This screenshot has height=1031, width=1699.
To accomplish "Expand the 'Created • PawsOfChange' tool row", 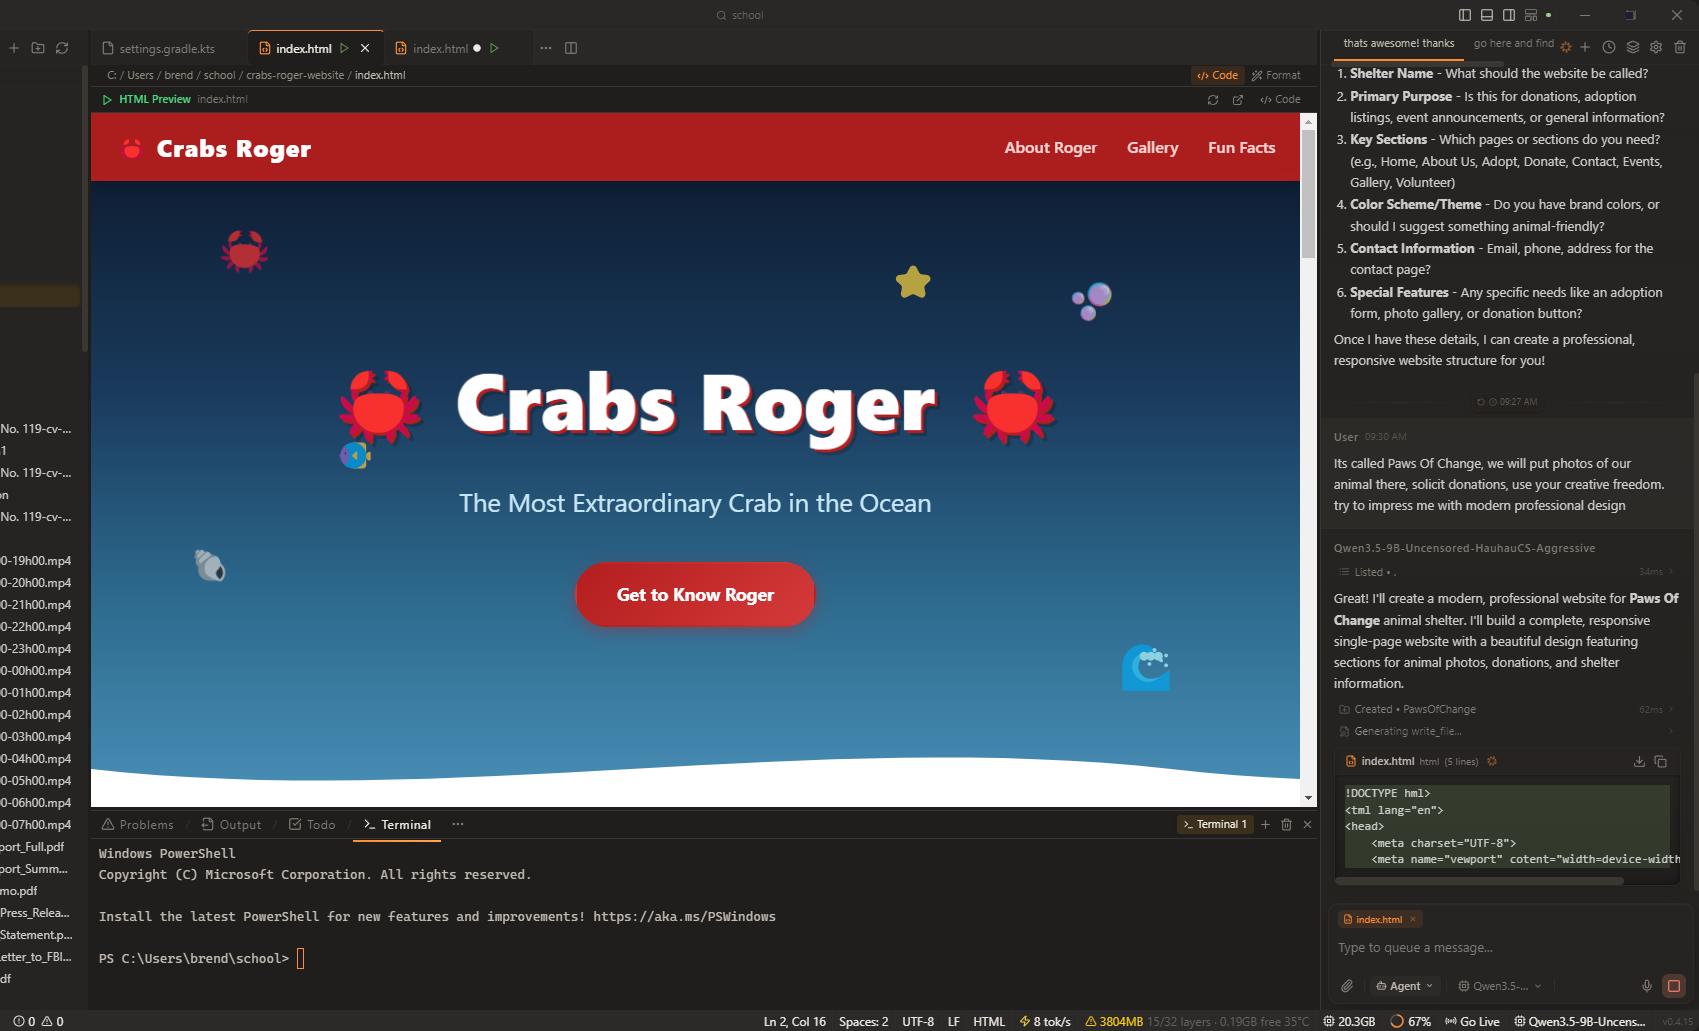I will coord(1506,709).
